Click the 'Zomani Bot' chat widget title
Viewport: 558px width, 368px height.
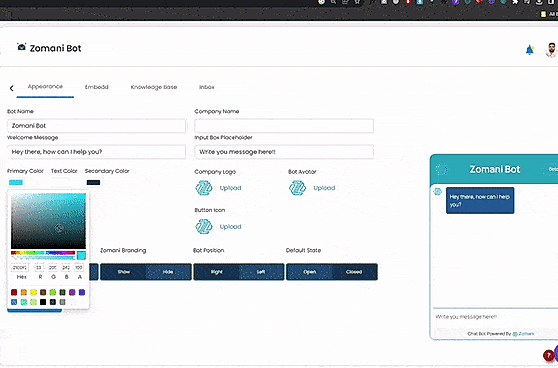click(495, 169)
